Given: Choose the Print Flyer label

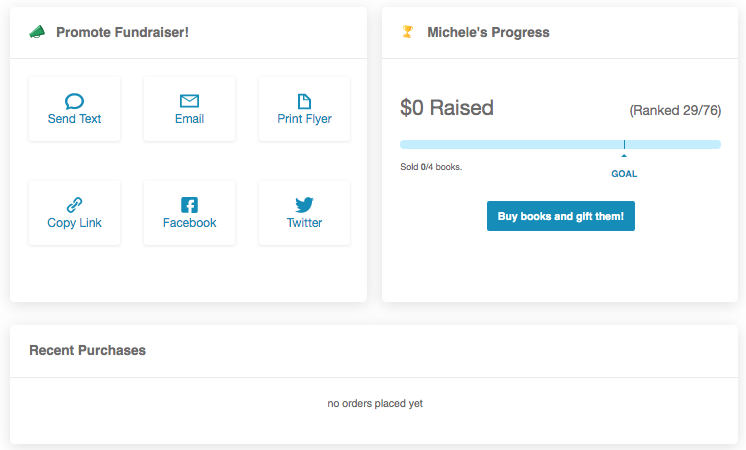Looking at the screenshot, I should tap(304, 119).
